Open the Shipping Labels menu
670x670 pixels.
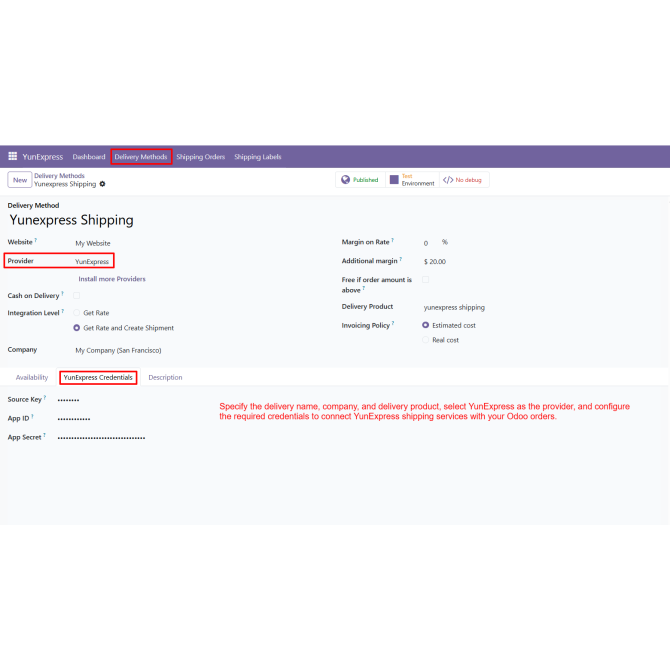click(258, 157)
